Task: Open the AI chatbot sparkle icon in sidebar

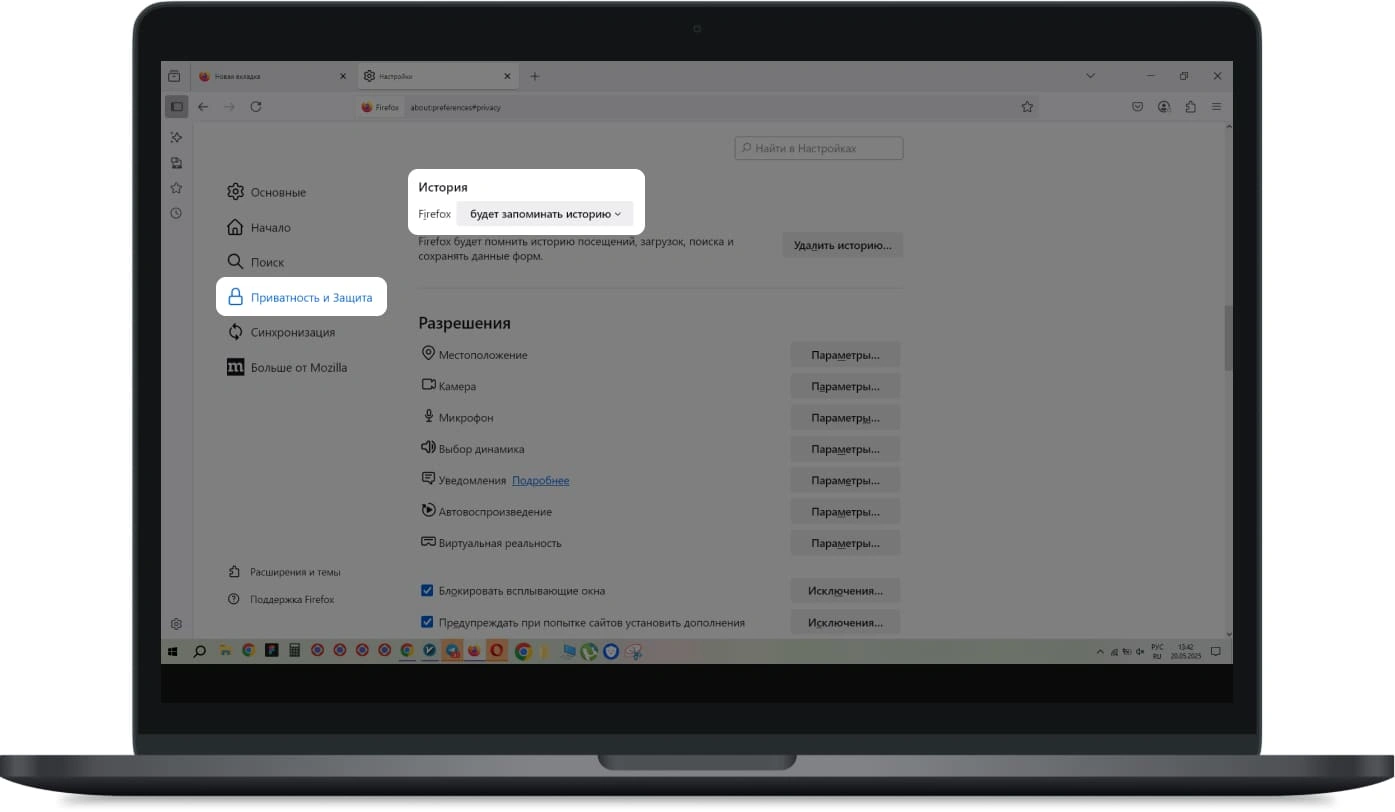Action: pyautogui.click(x=176, y=137)
